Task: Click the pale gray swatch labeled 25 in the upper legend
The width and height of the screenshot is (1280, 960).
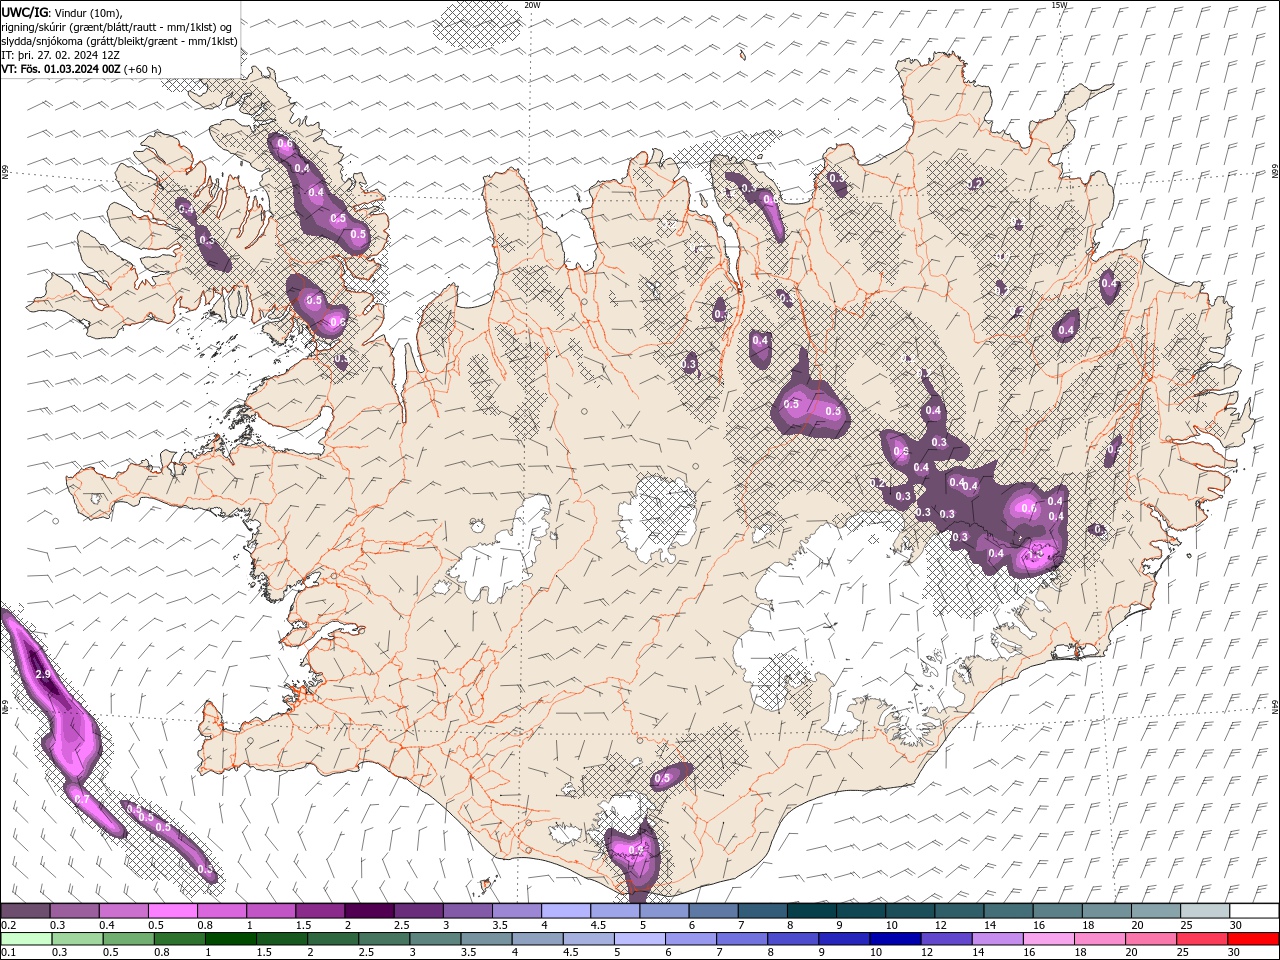Action: point(1206,910)
